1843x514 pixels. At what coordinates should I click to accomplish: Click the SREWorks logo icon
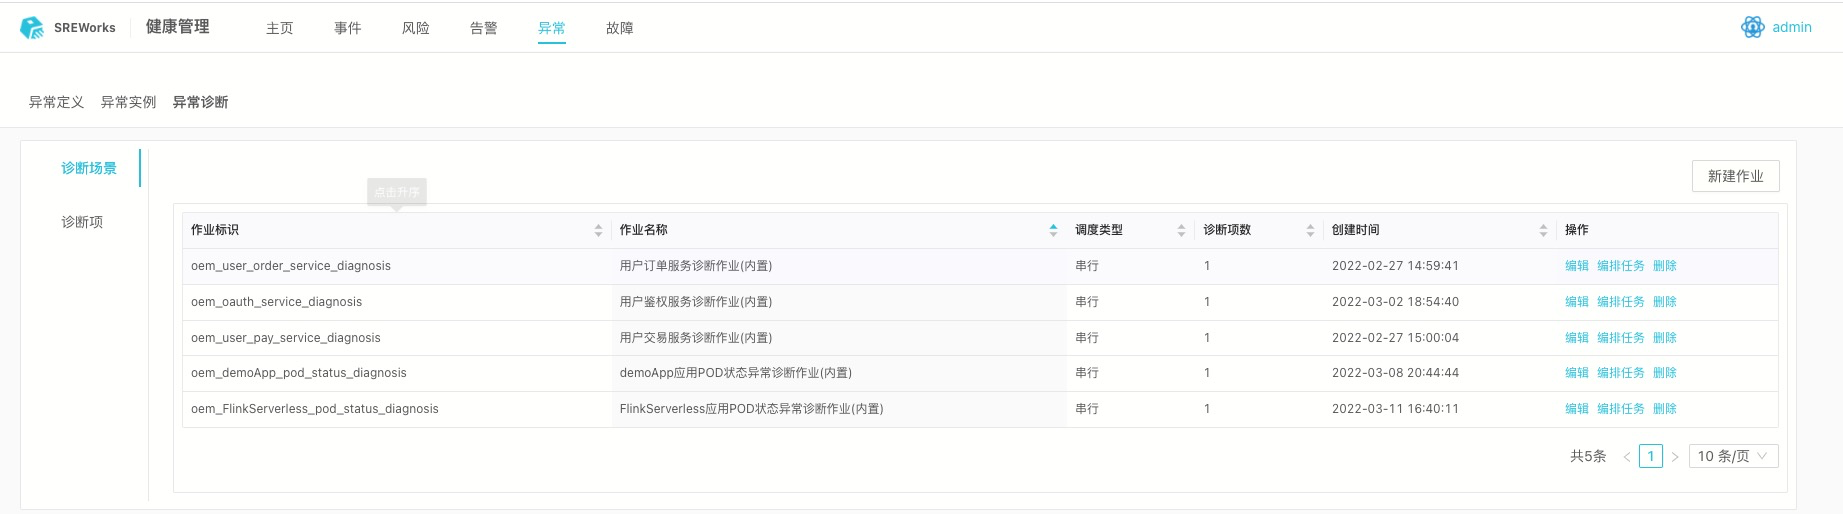(32, 28)
